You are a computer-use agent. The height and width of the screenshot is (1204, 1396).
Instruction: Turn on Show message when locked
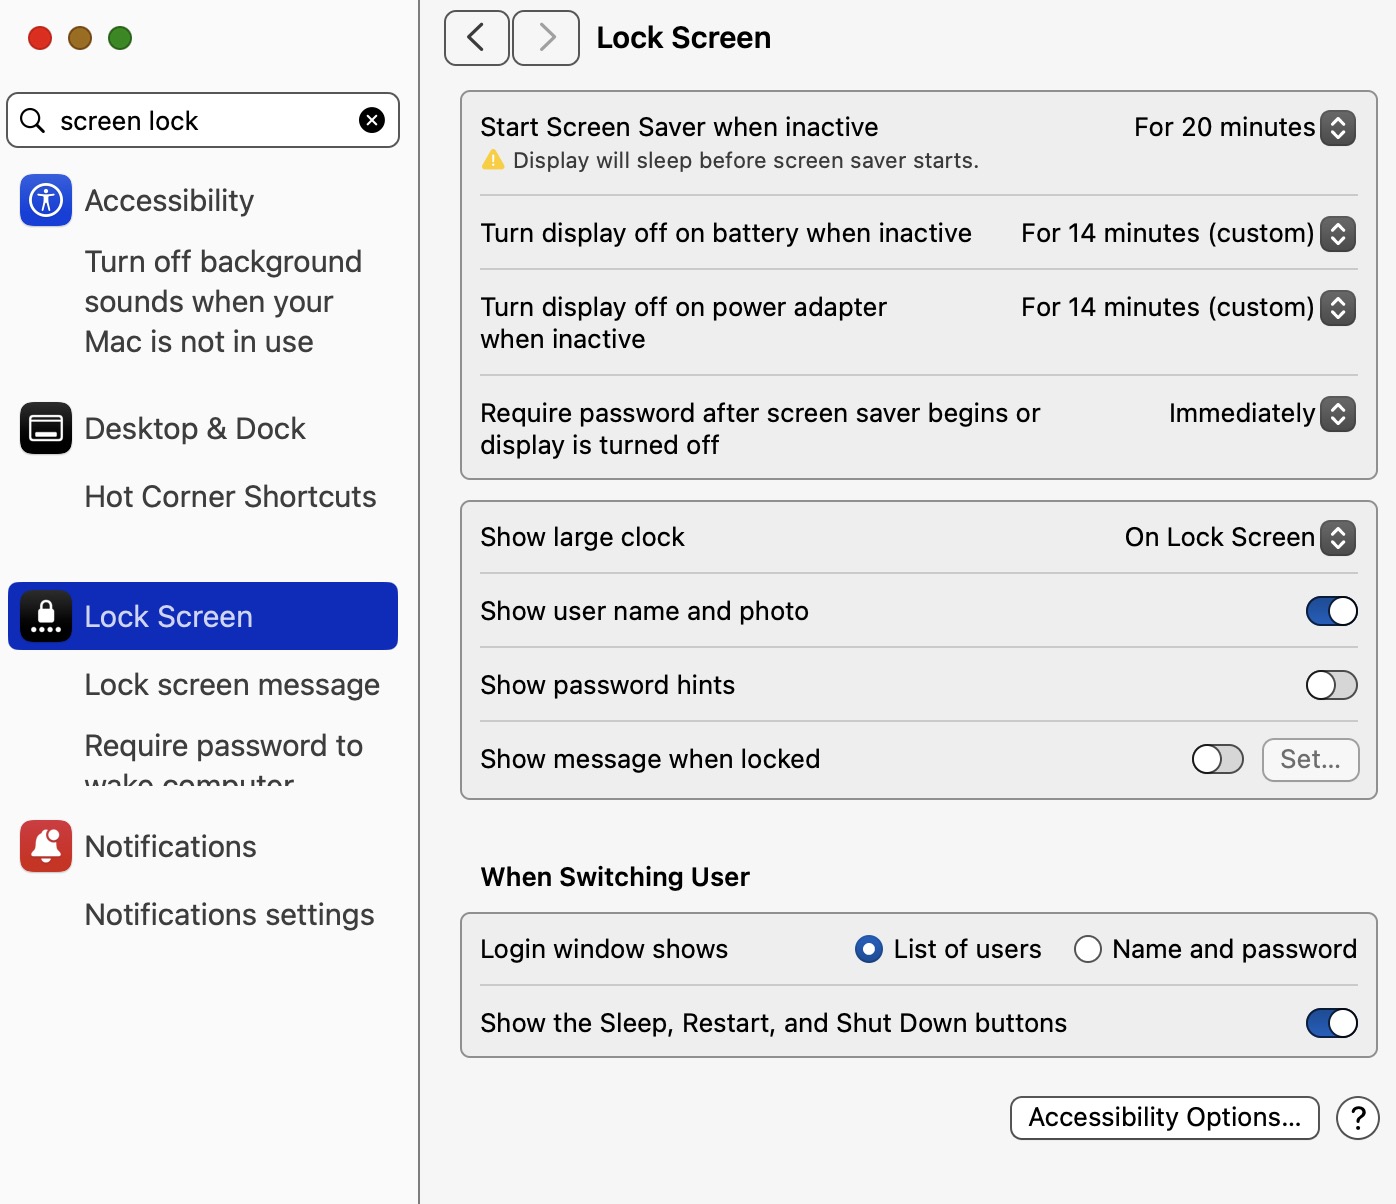pyautogui.click(x=1217, y=759)
